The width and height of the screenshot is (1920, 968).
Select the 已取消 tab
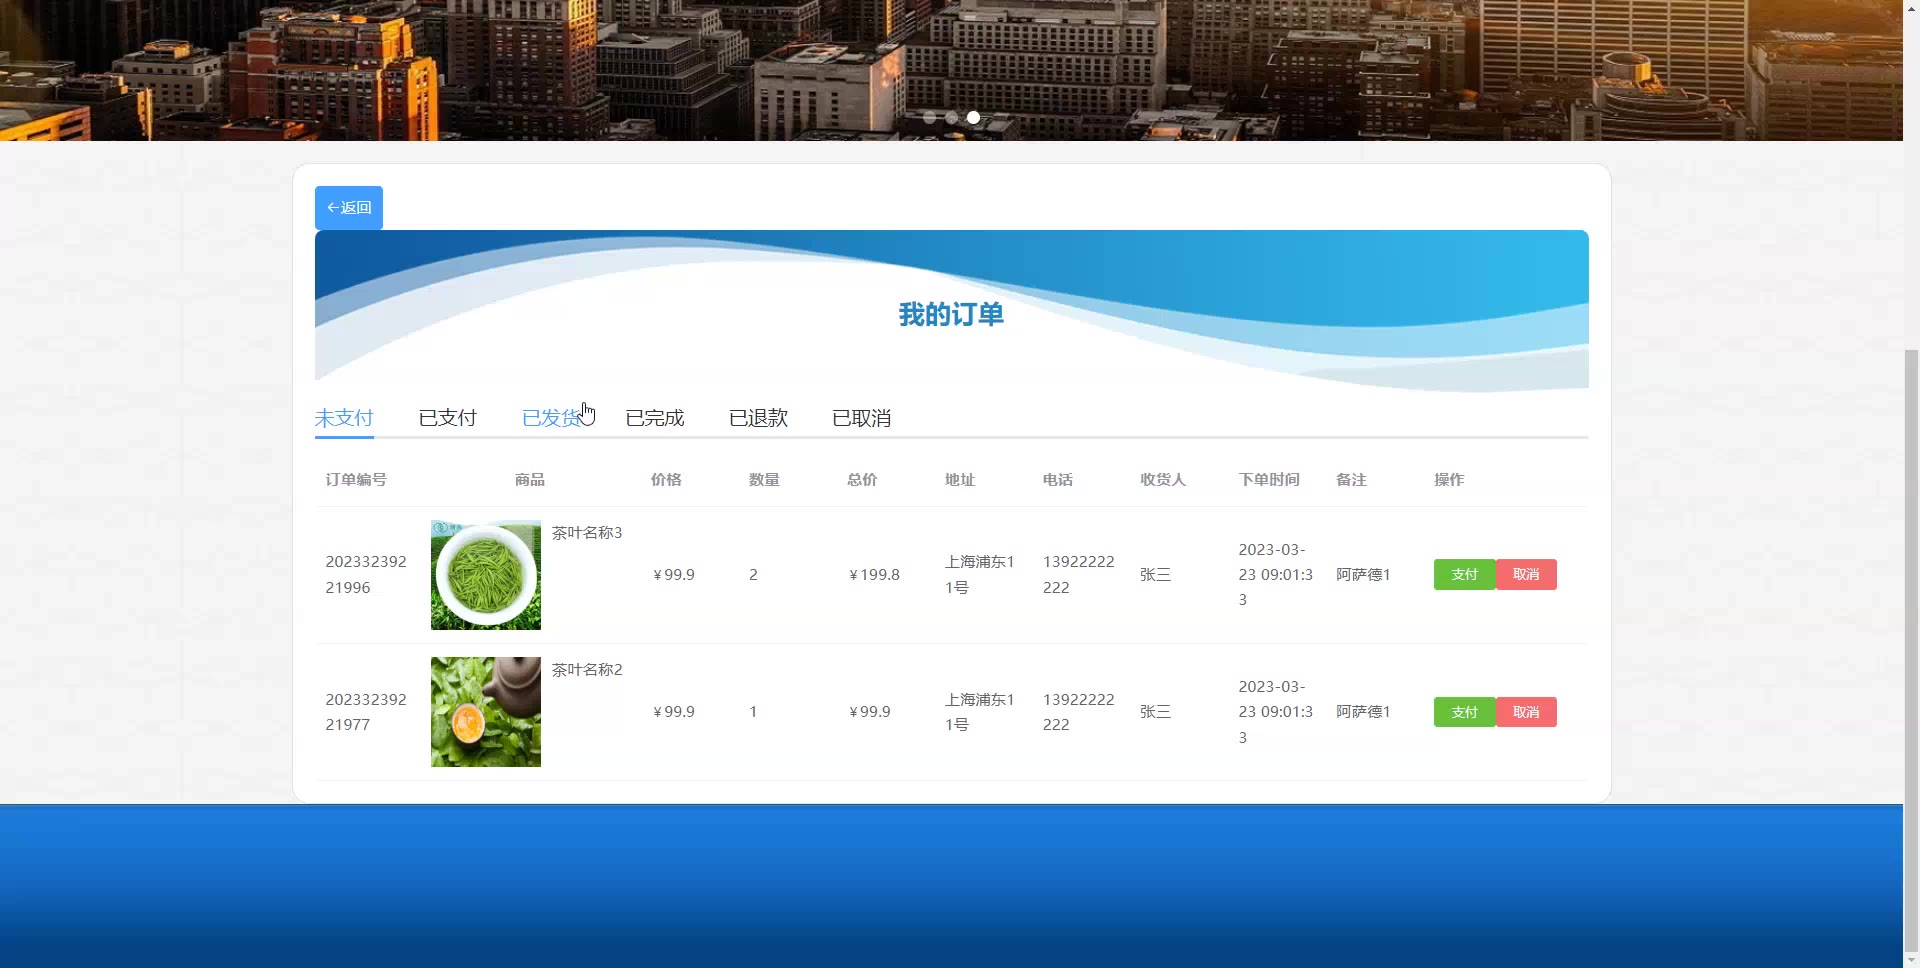(x=861, y=418)
